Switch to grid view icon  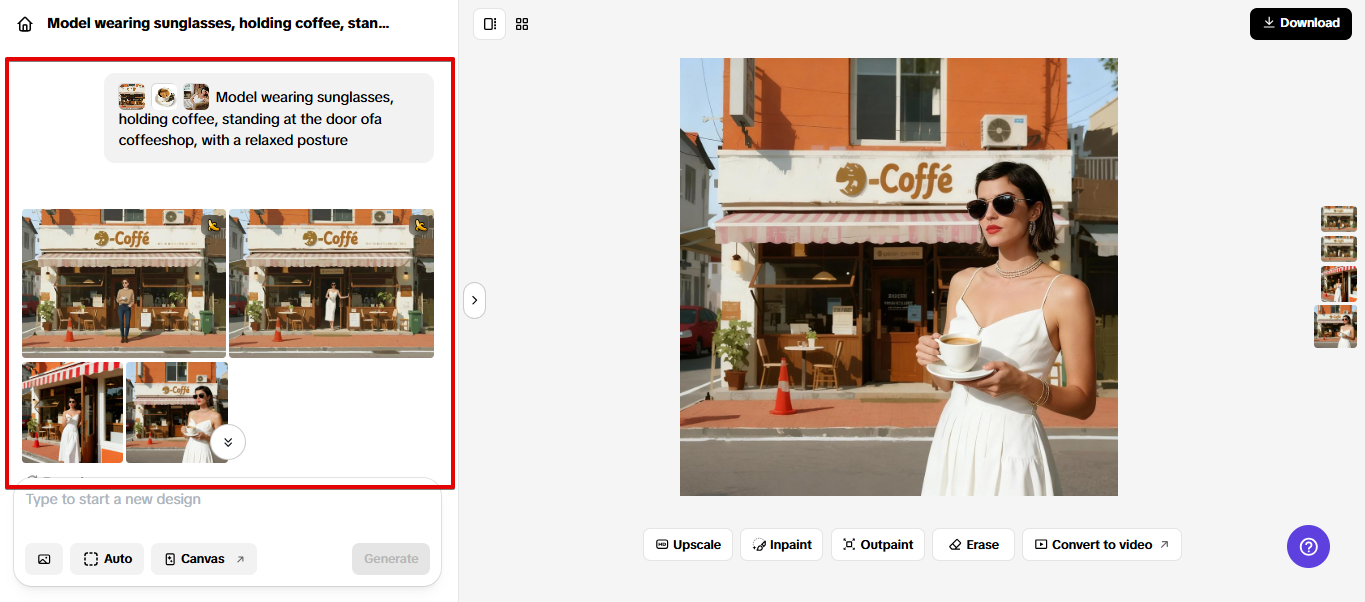point(522,23)
